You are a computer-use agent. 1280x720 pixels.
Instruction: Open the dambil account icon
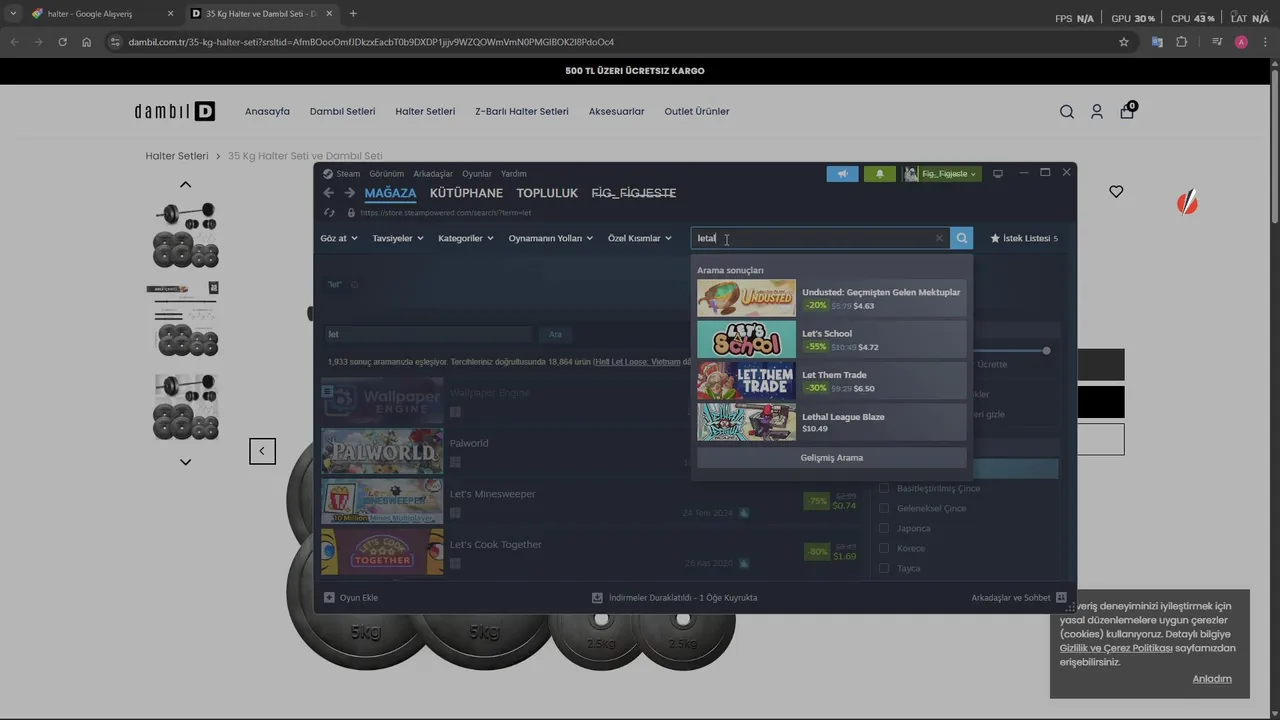tap(1097, 112)
